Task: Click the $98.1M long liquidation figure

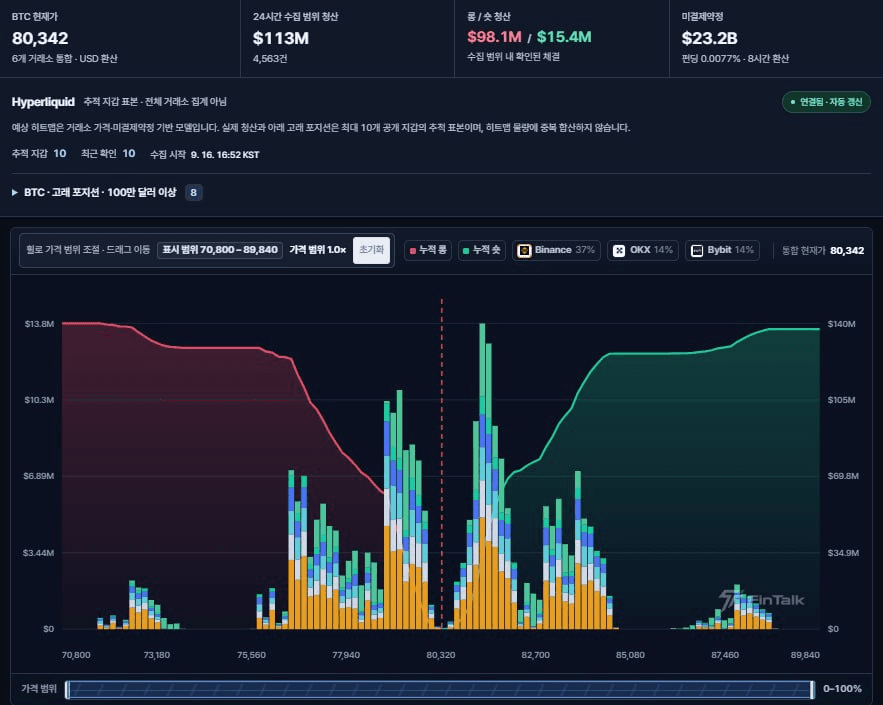Action: (494, 37)
